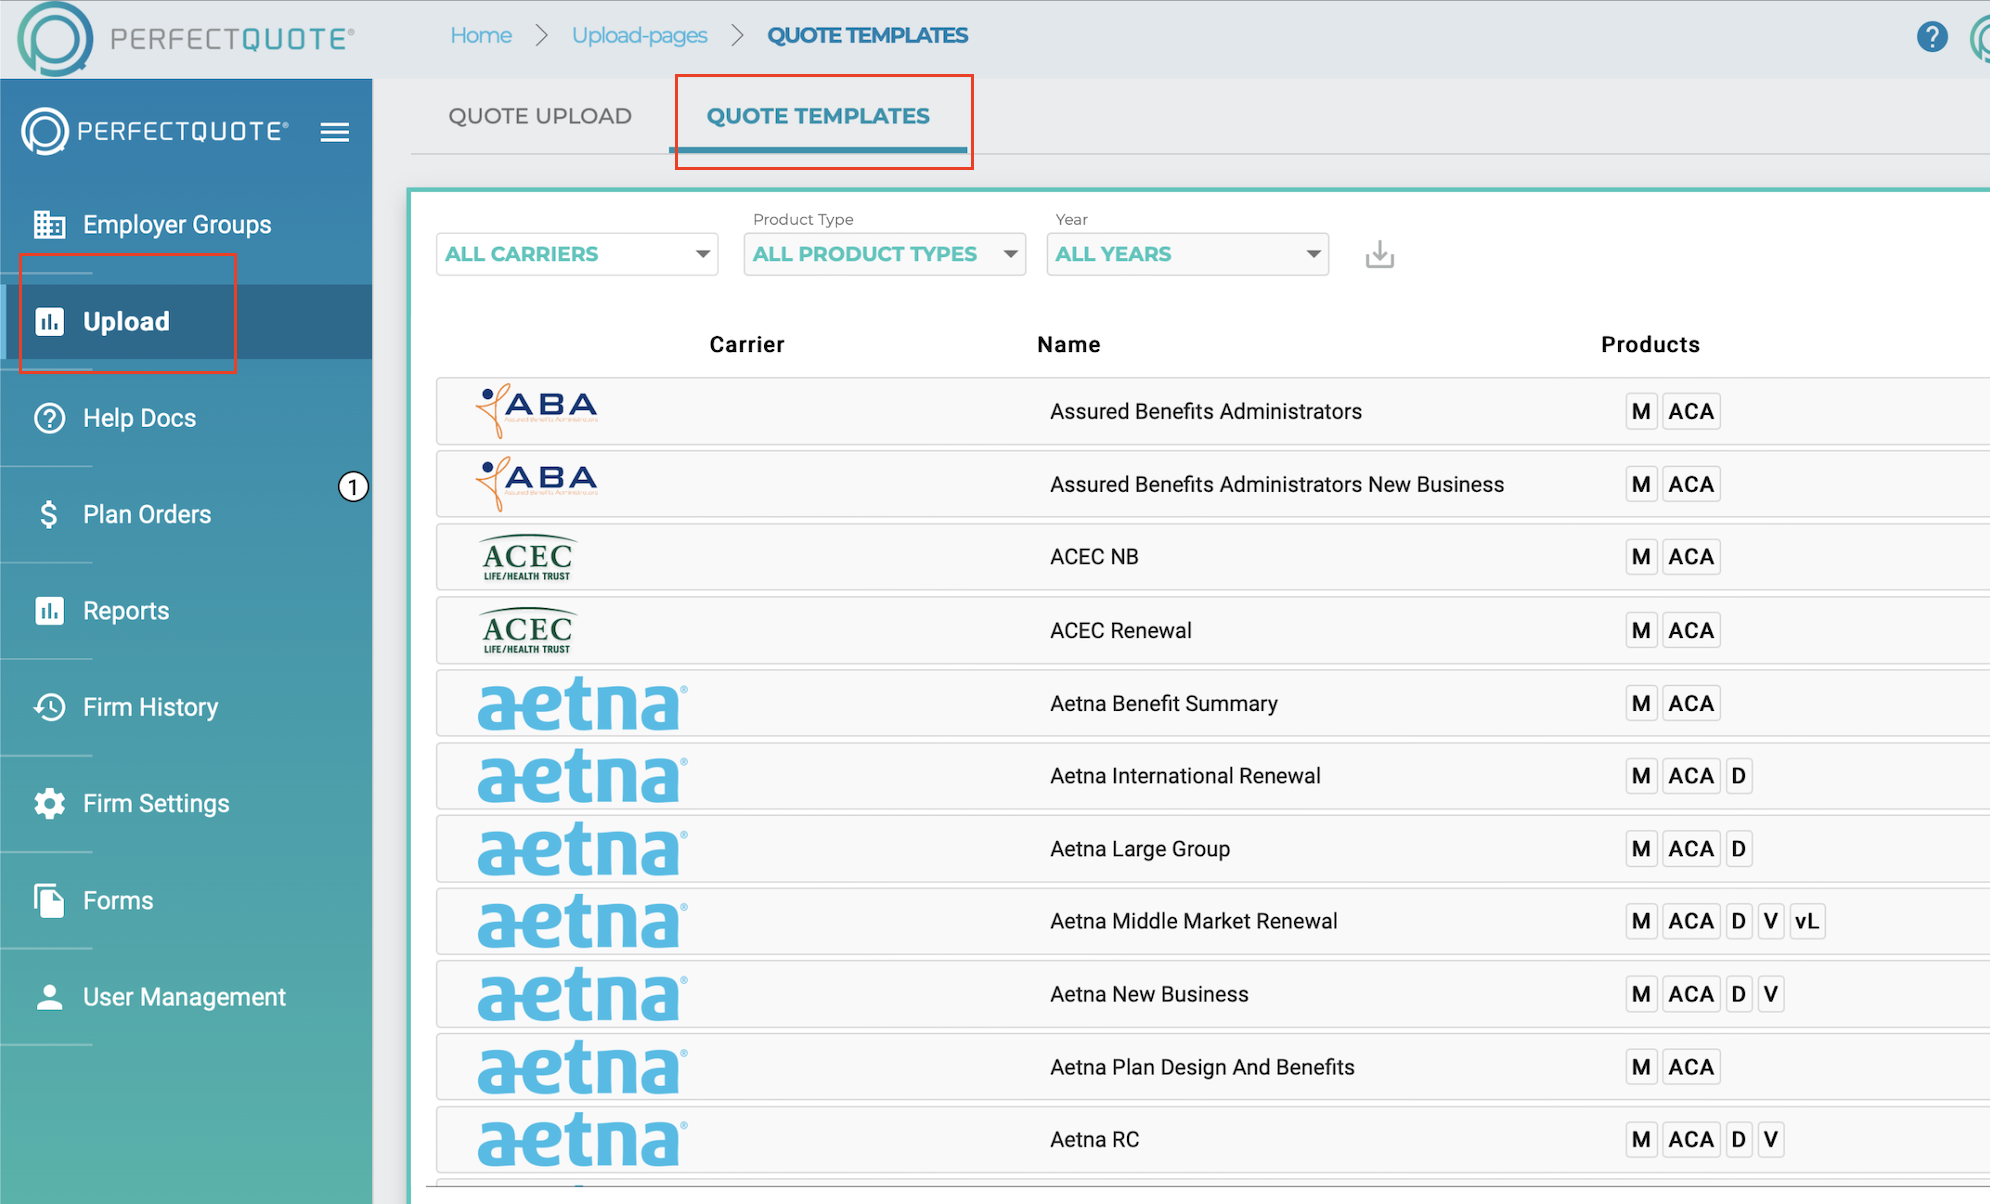Click Aetna Large Group template name
The width and height of the screenshot is (1990, 1204).
pos(1140,849)
